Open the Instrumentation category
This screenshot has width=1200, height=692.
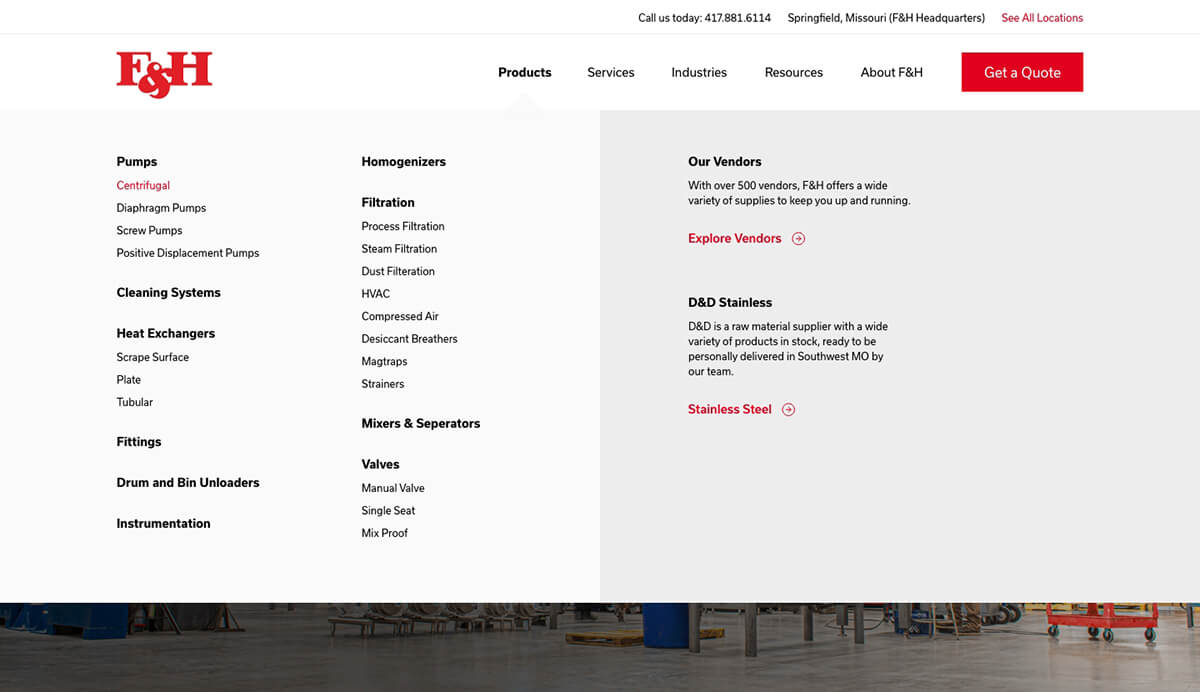pos(164,524)
